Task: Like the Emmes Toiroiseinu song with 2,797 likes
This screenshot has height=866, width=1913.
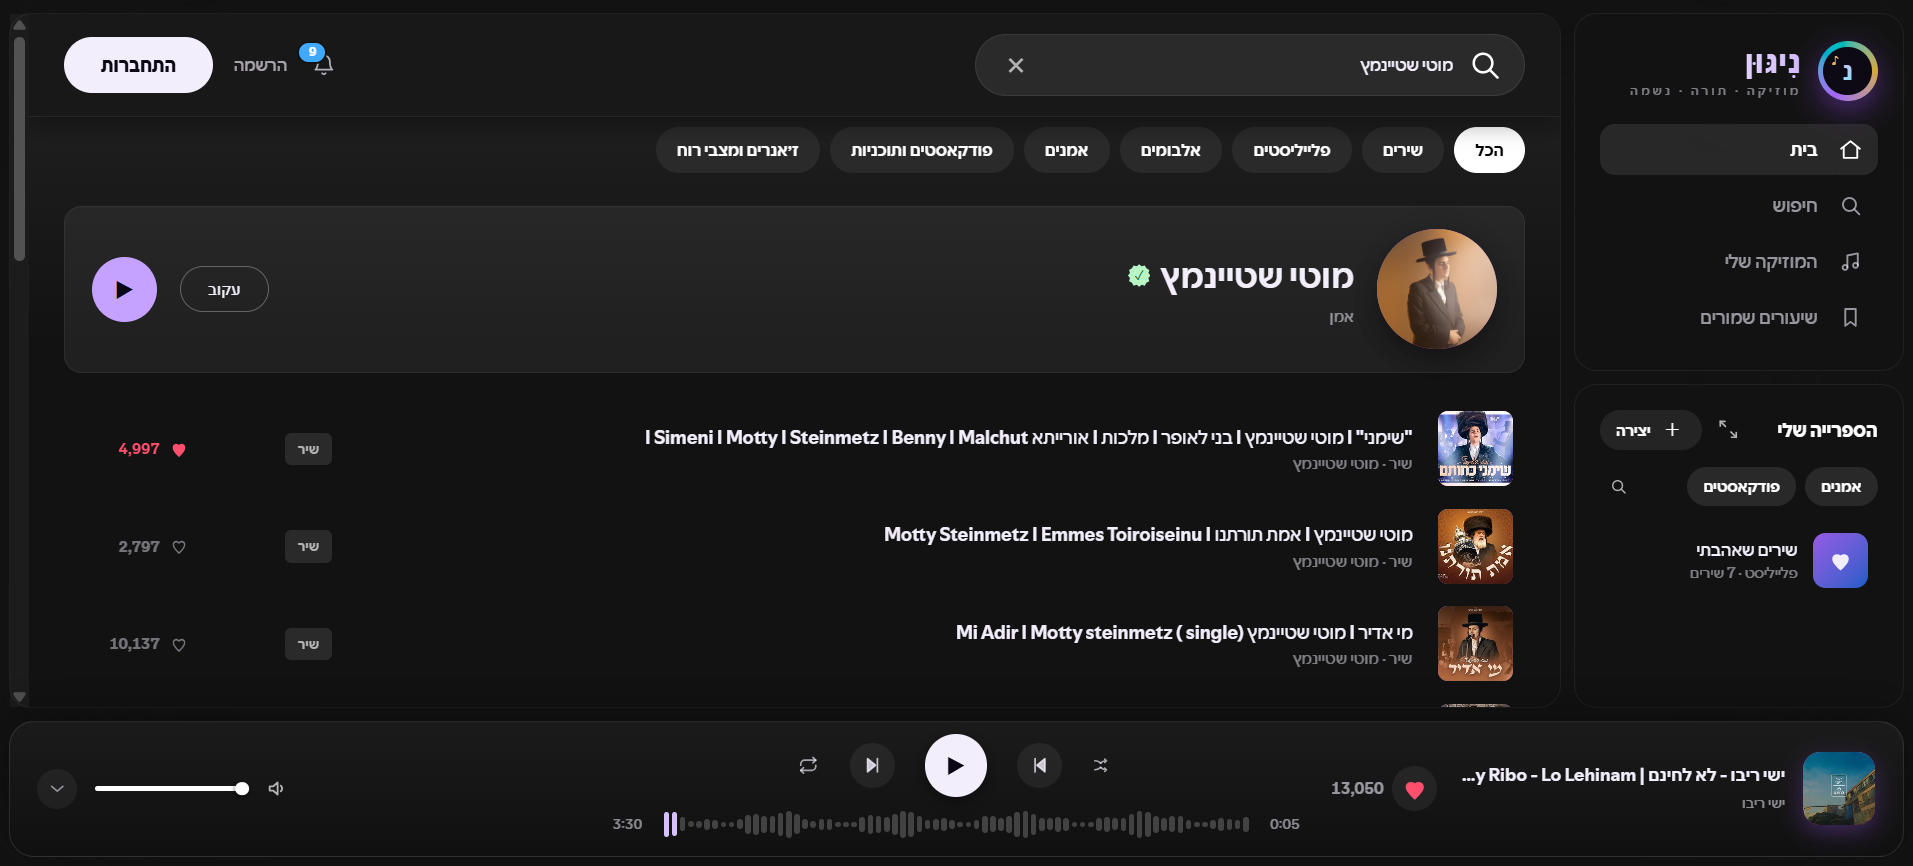Action: [x=179, y=547]
